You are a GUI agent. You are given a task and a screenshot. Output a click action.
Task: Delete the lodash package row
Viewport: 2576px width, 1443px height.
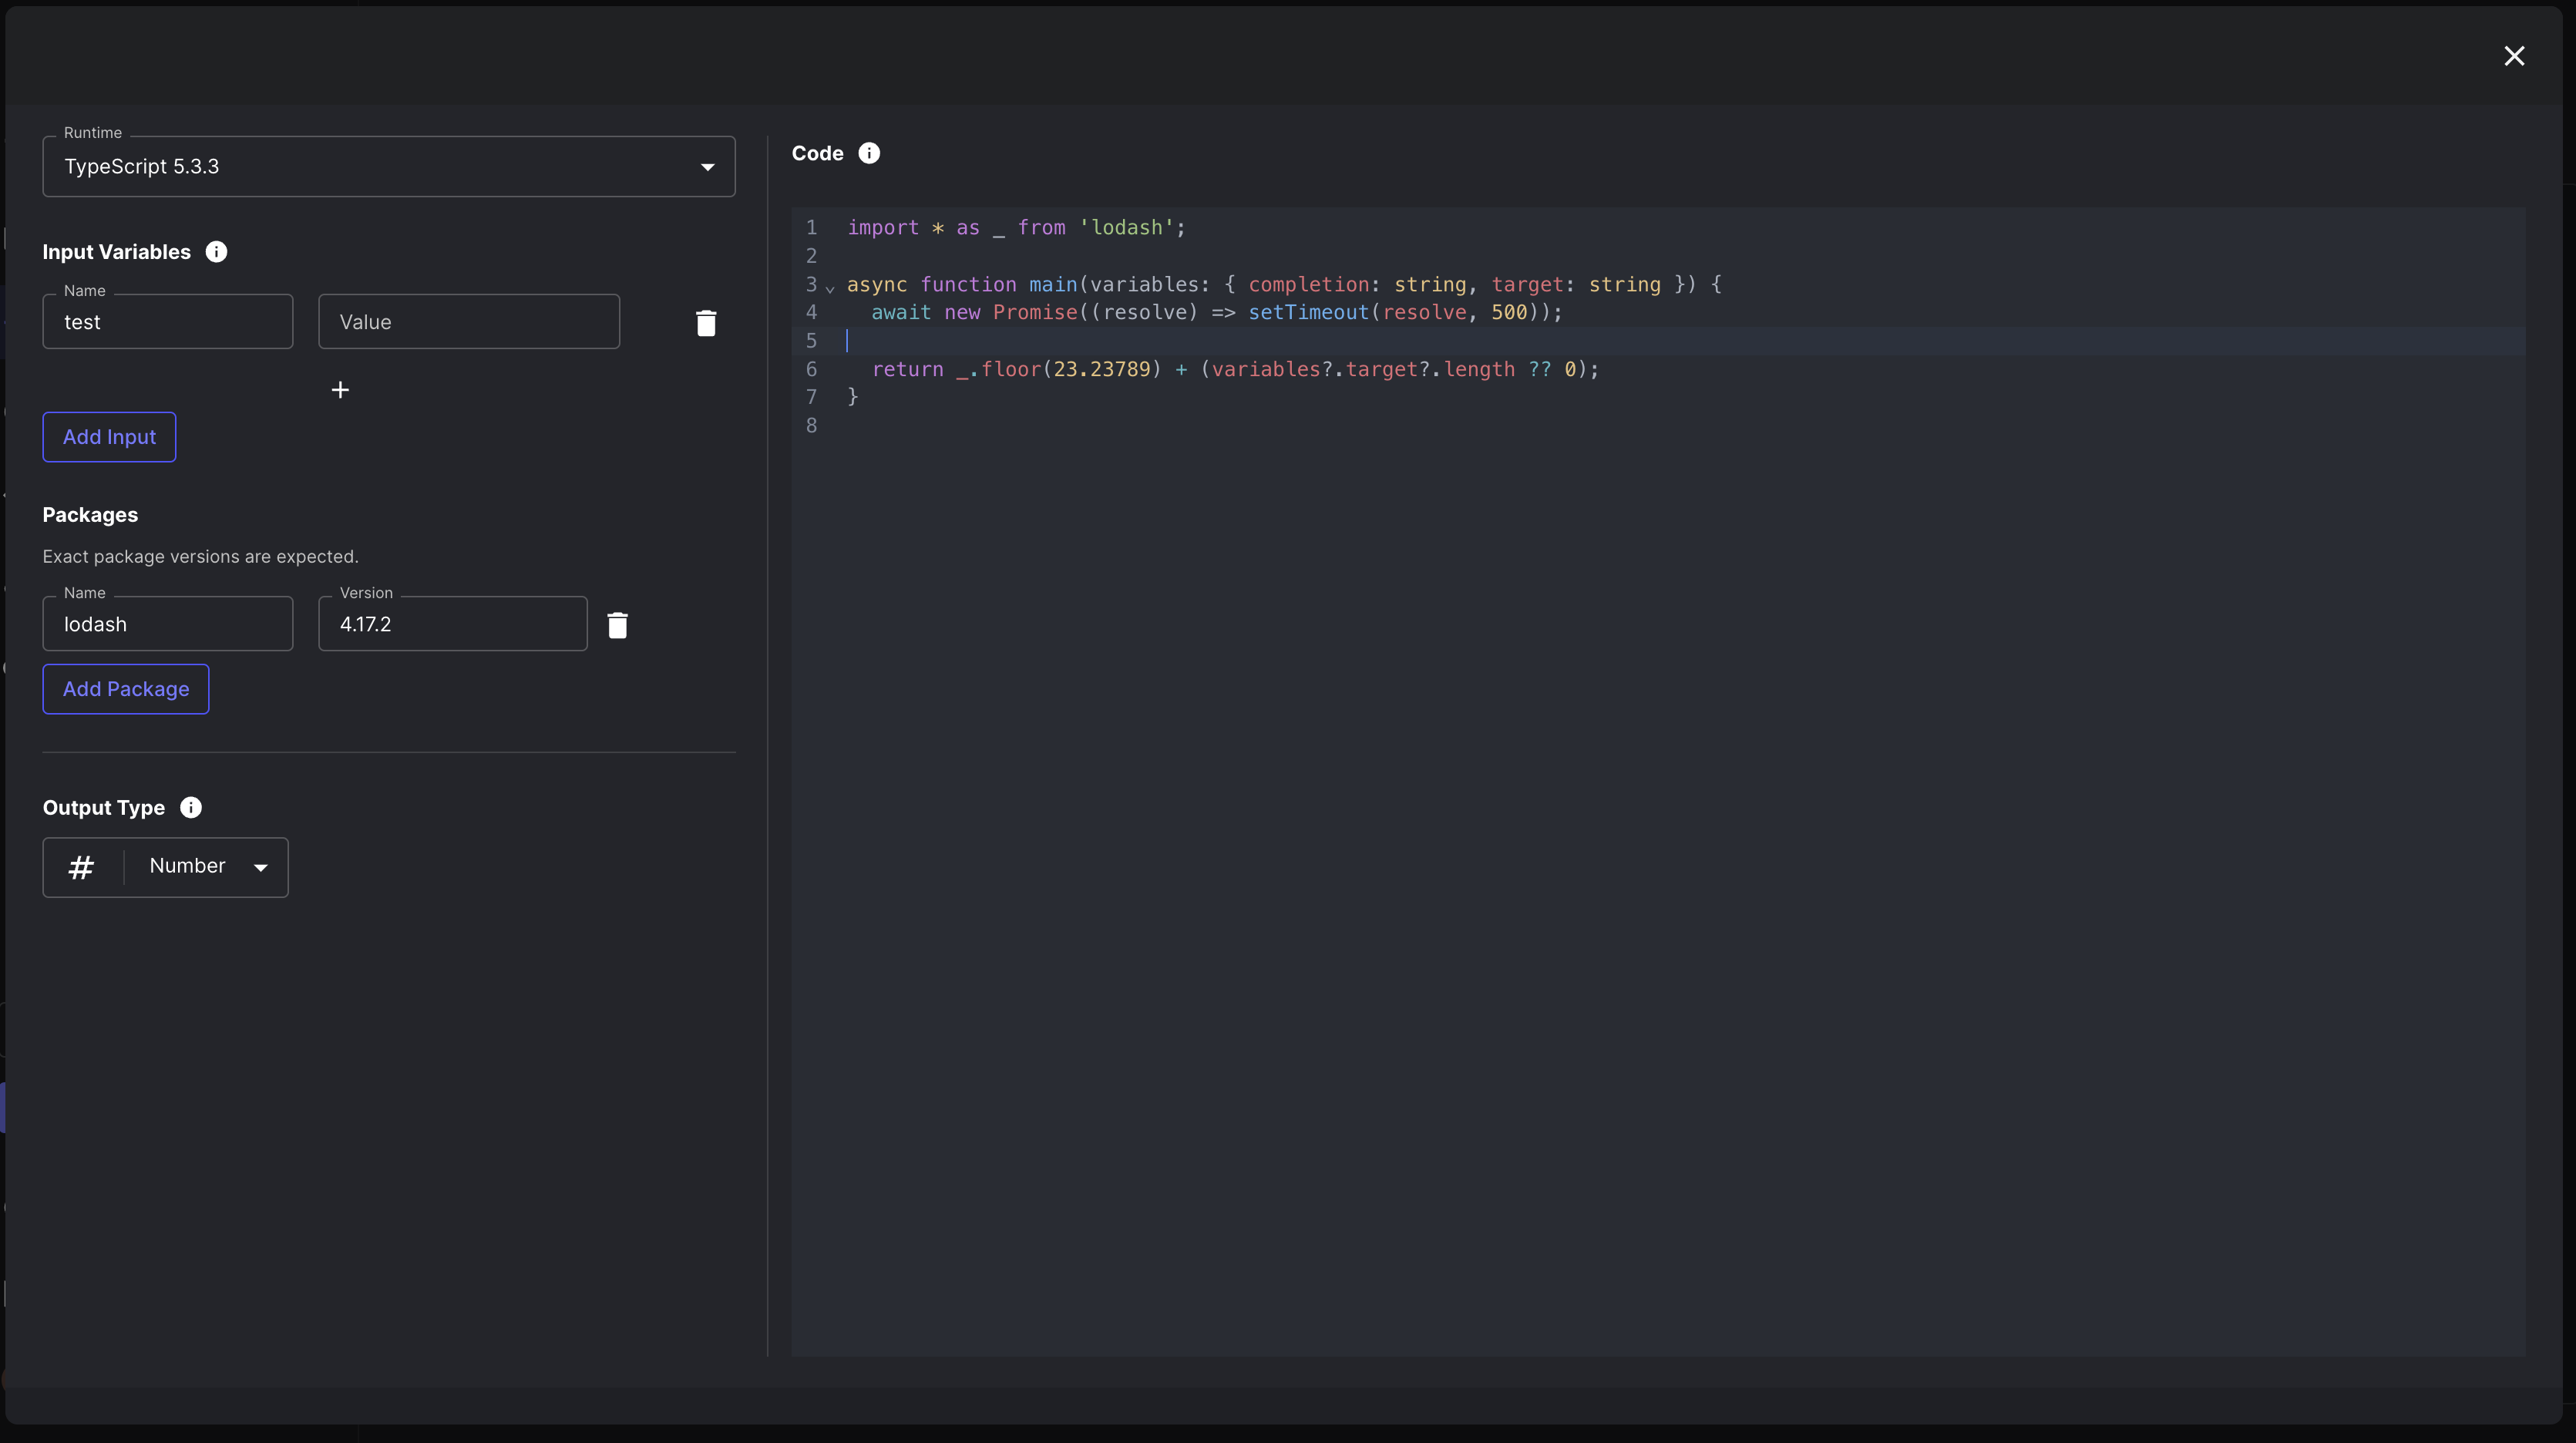click(x=618, y=625)
